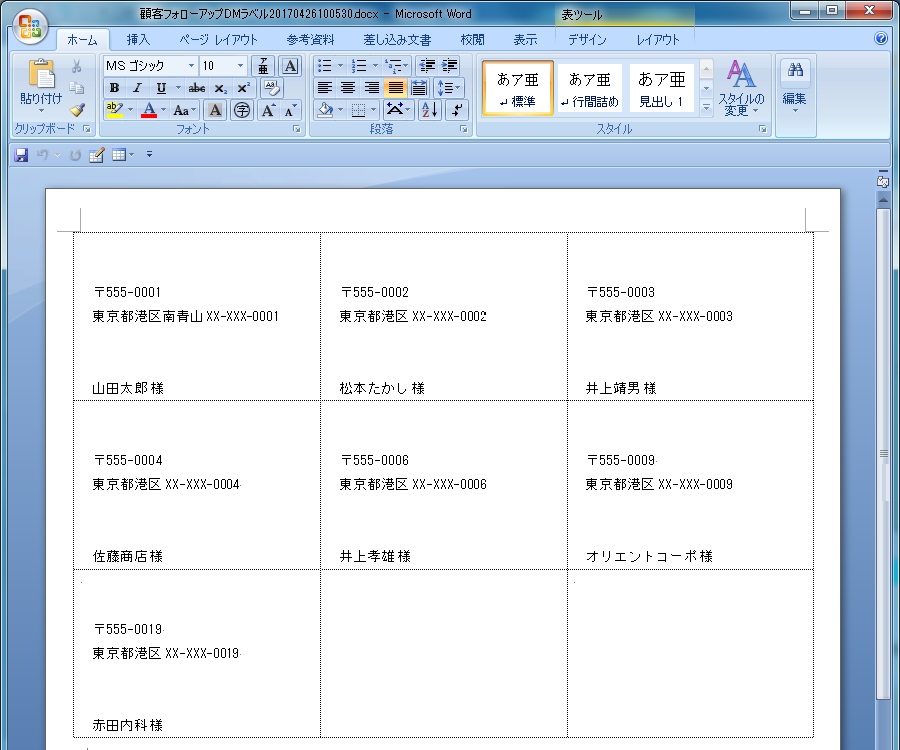Screen dimensions: 900x750
Task: Toggle show/hide paragraph marks
Action: click(x=457, y=110)
